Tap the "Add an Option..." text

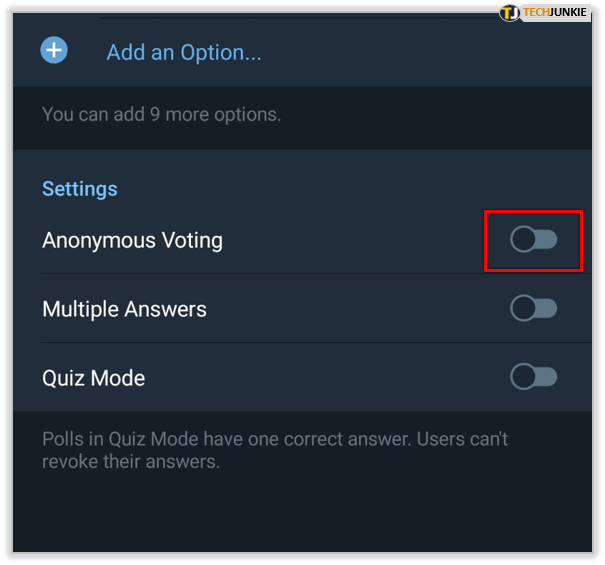coord(184,52)
